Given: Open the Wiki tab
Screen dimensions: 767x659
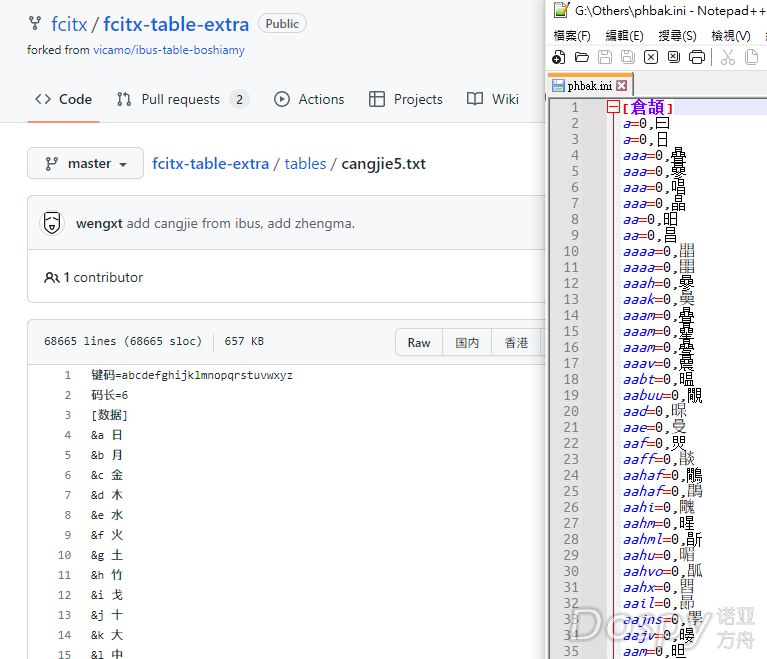Looking at the screenshot, I should [493, 99].
